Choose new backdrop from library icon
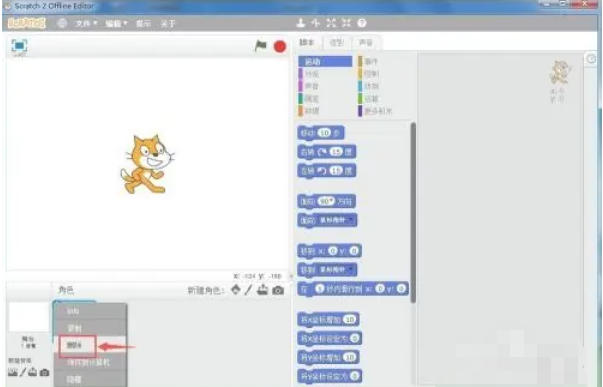603x387 pixels. (13, 372)
